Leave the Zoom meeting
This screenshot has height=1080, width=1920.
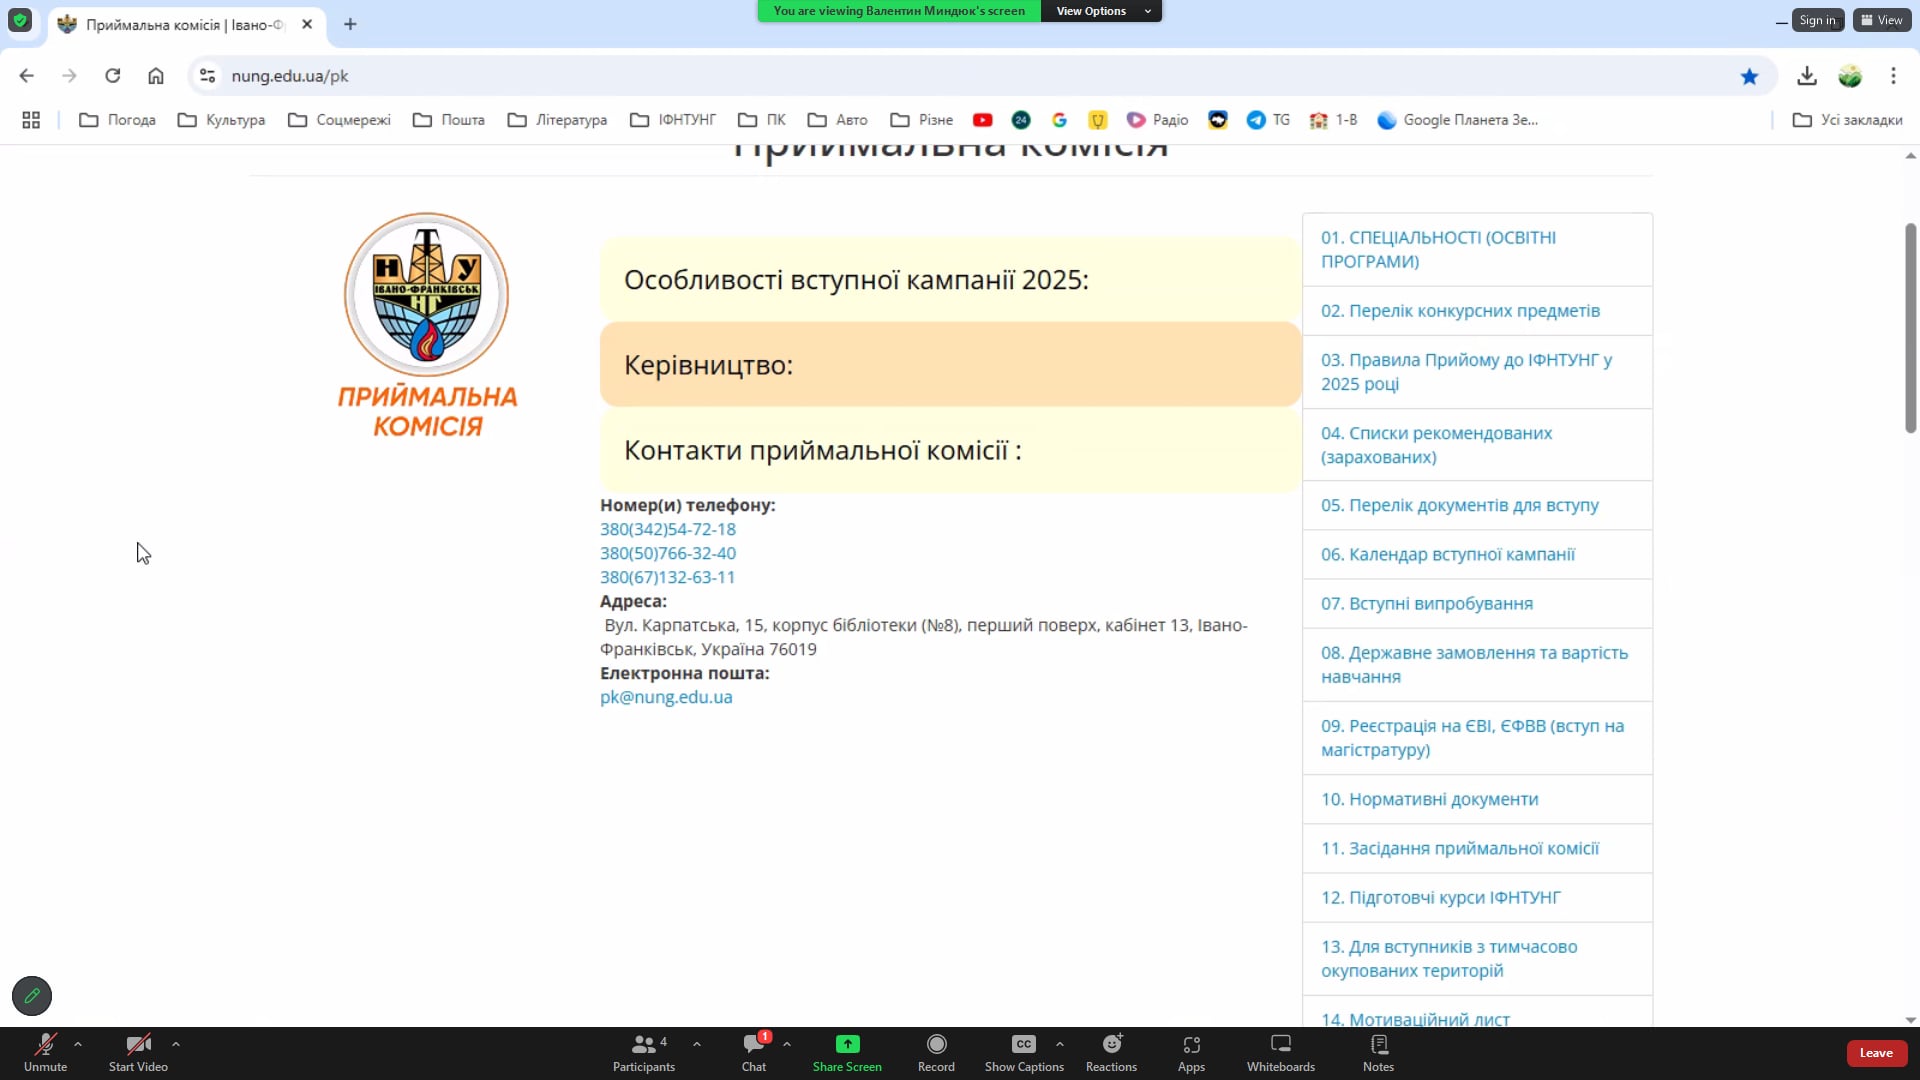point(1876,1053)
